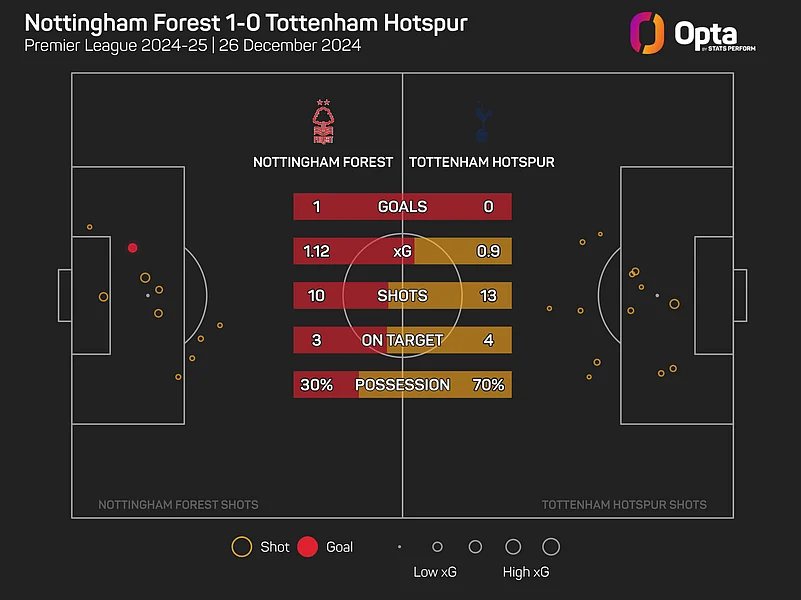Screen dimensions: 801x600
Task: Click the POSSESSION label in stat bar
Action: (x=402, y=385)
